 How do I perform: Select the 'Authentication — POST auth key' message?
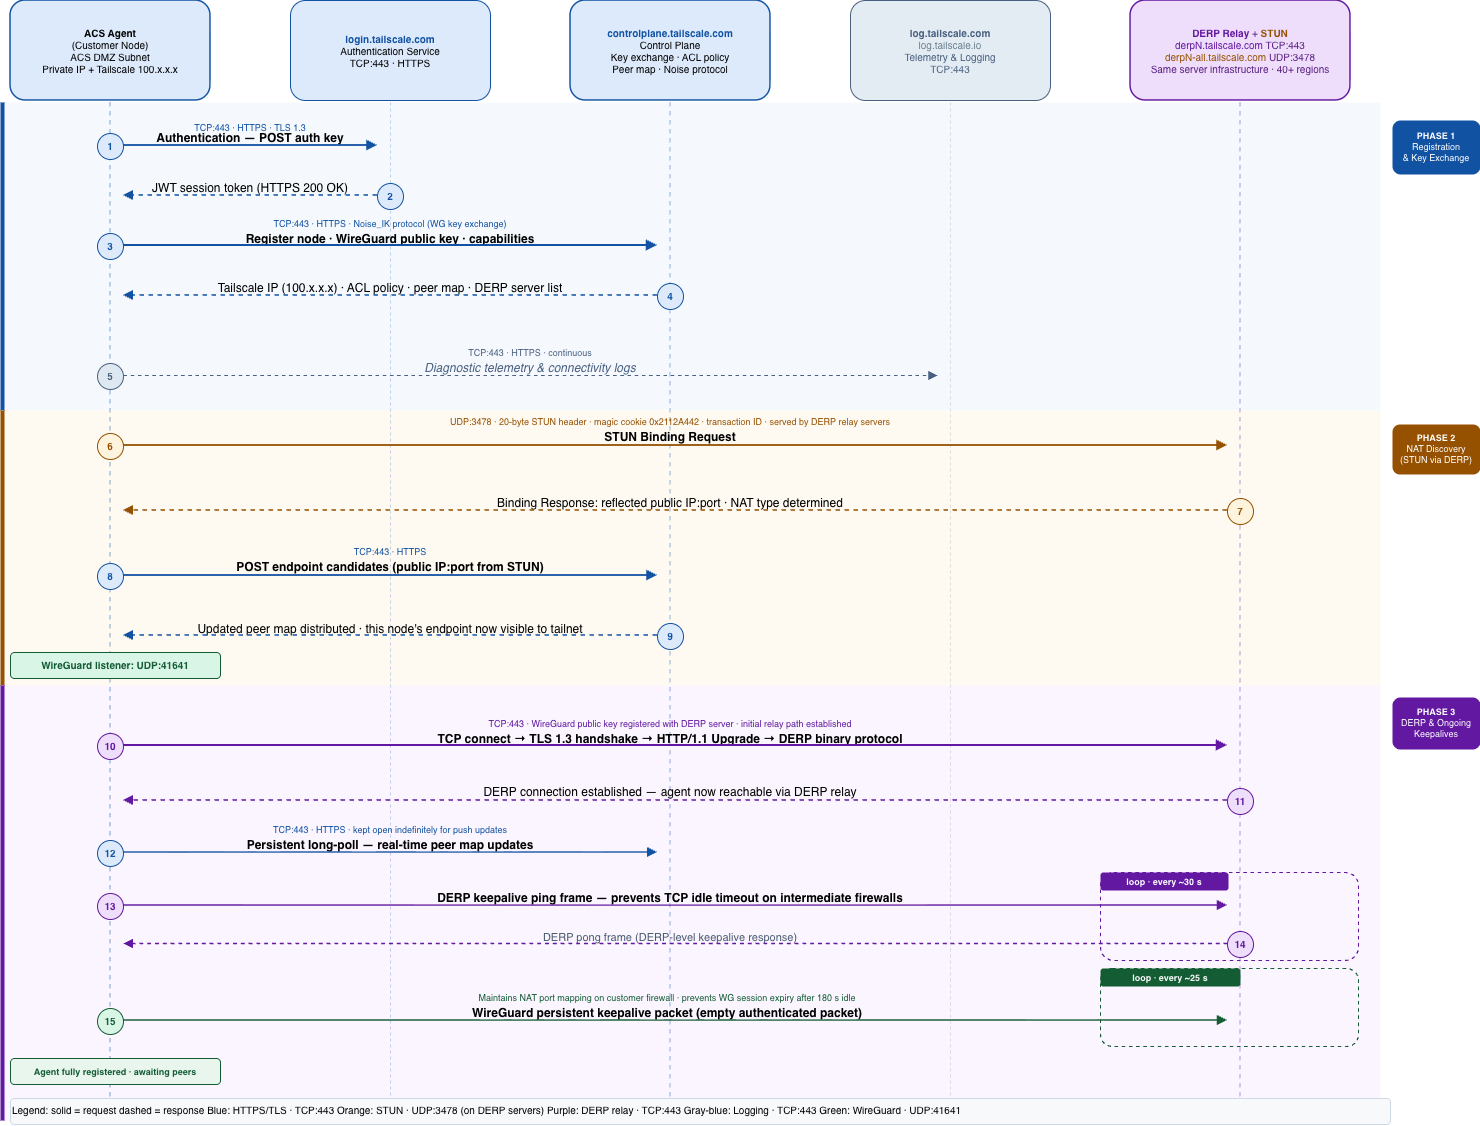250,138
